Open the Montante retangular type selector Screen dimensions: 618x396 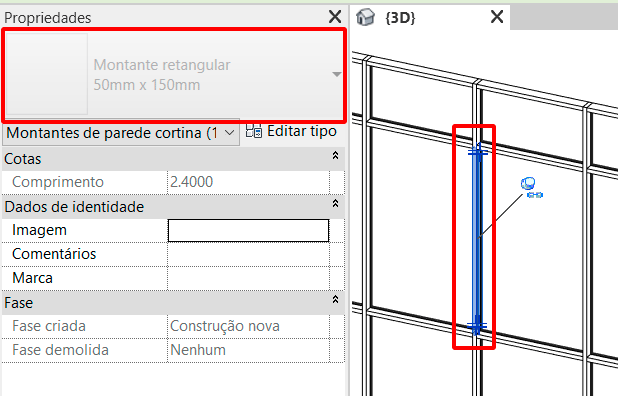pyautogui.click(x=174, y=75)
